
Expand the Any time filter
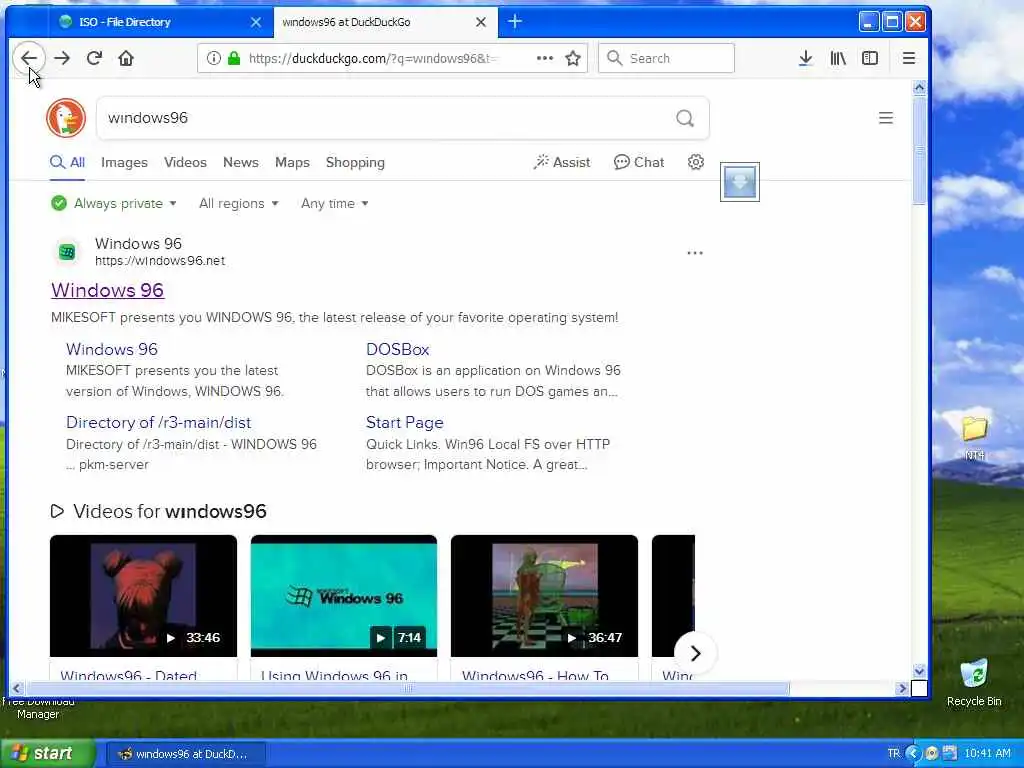(x=334, y=204)
